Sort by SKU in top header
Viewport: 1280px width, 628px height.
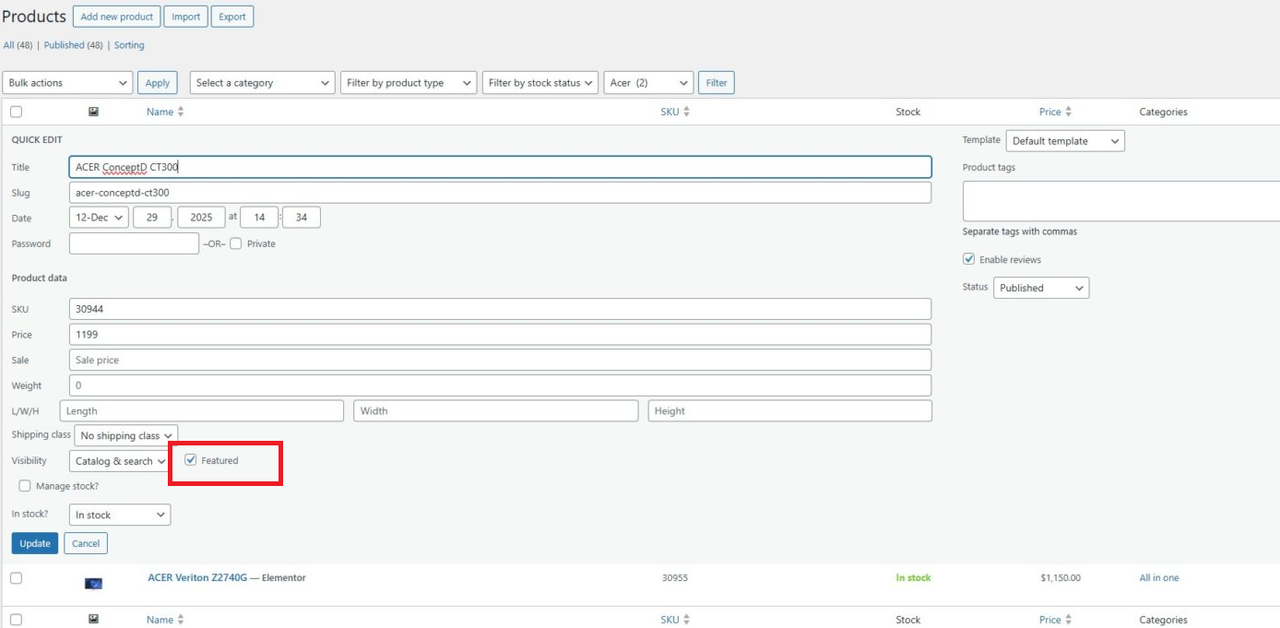(670, 112)
